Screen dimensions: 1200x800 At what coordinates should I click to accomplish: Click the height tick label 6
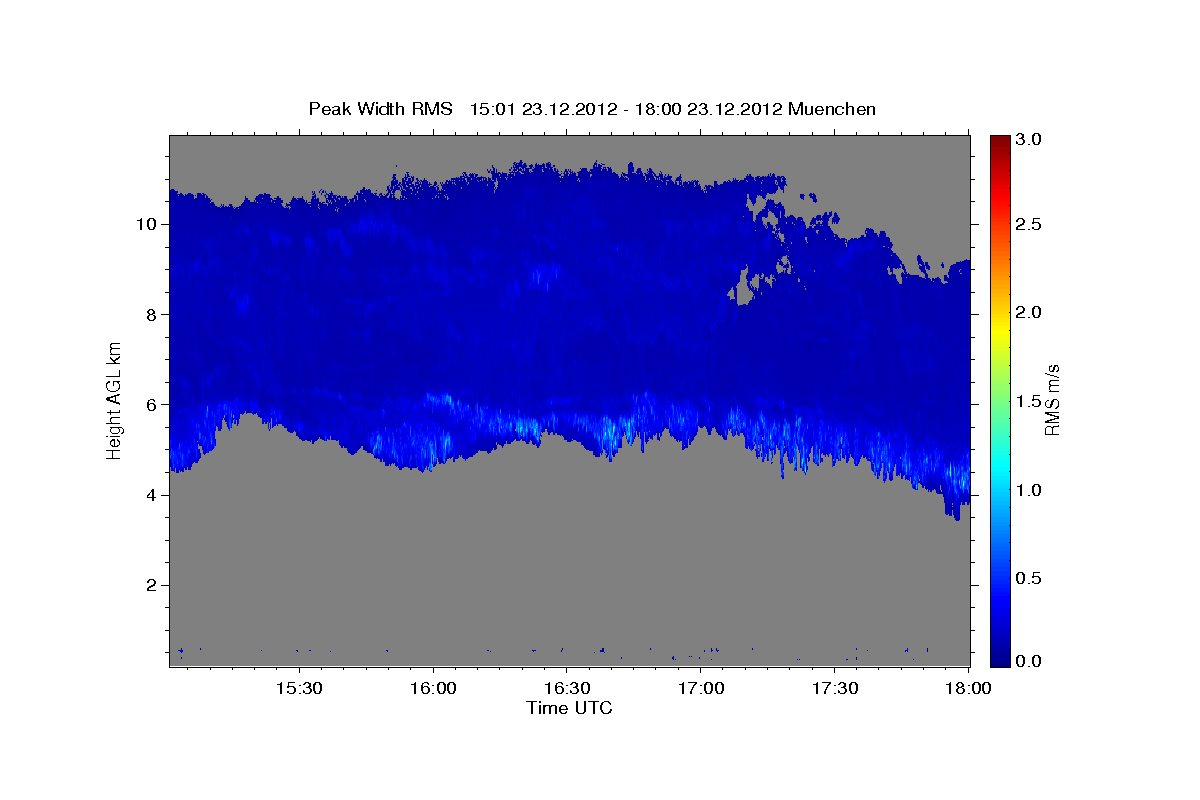[x=153, y=404]
